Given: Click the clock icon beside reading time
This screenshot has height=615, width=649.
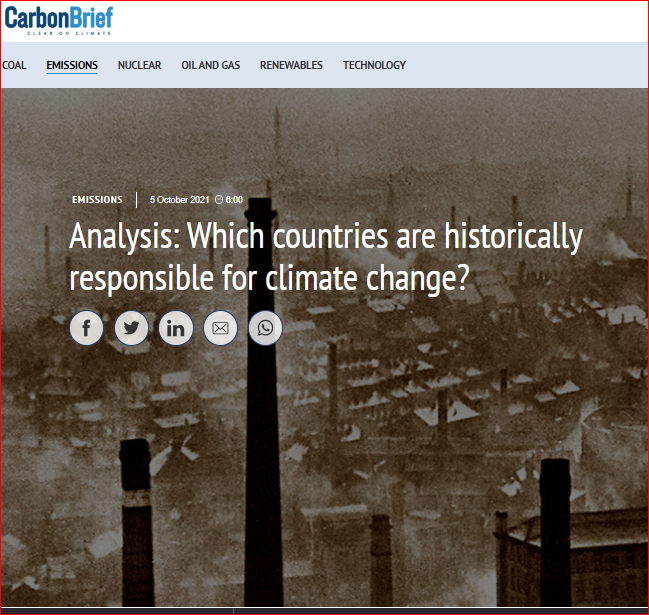Looking at the screenshot, I should coord(219,200).
